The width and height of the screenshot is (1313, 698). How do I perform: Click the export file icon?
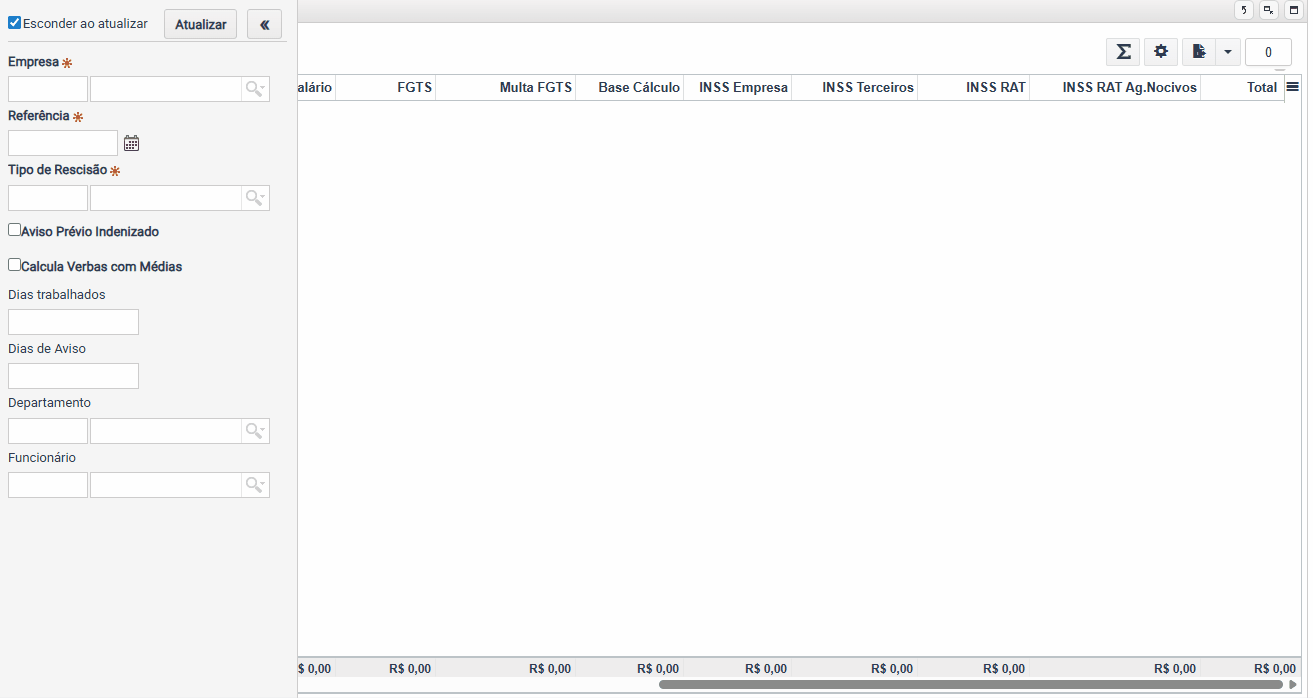[x=1198, y=52]
